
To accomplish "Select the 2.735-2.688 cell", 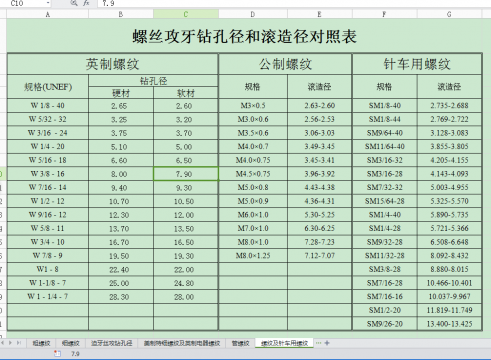I will (449, 106).
